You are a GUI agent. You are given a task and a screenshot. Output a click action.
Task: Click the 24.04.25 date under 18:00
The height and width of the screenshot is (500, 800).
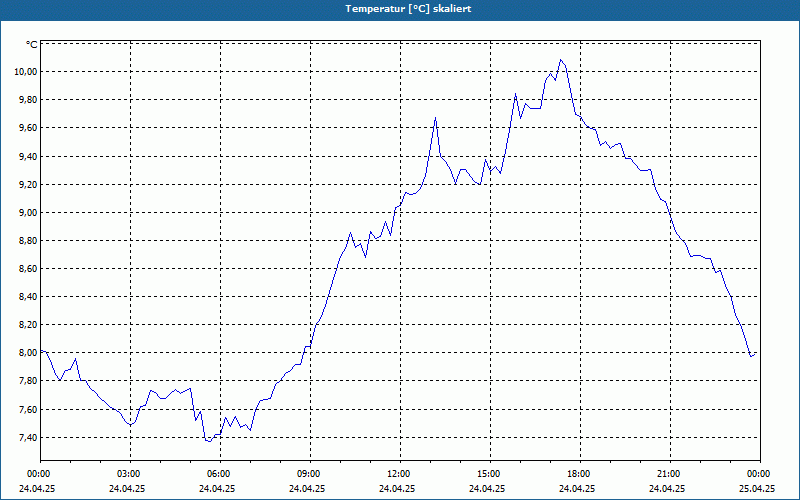tap(577, 488)
